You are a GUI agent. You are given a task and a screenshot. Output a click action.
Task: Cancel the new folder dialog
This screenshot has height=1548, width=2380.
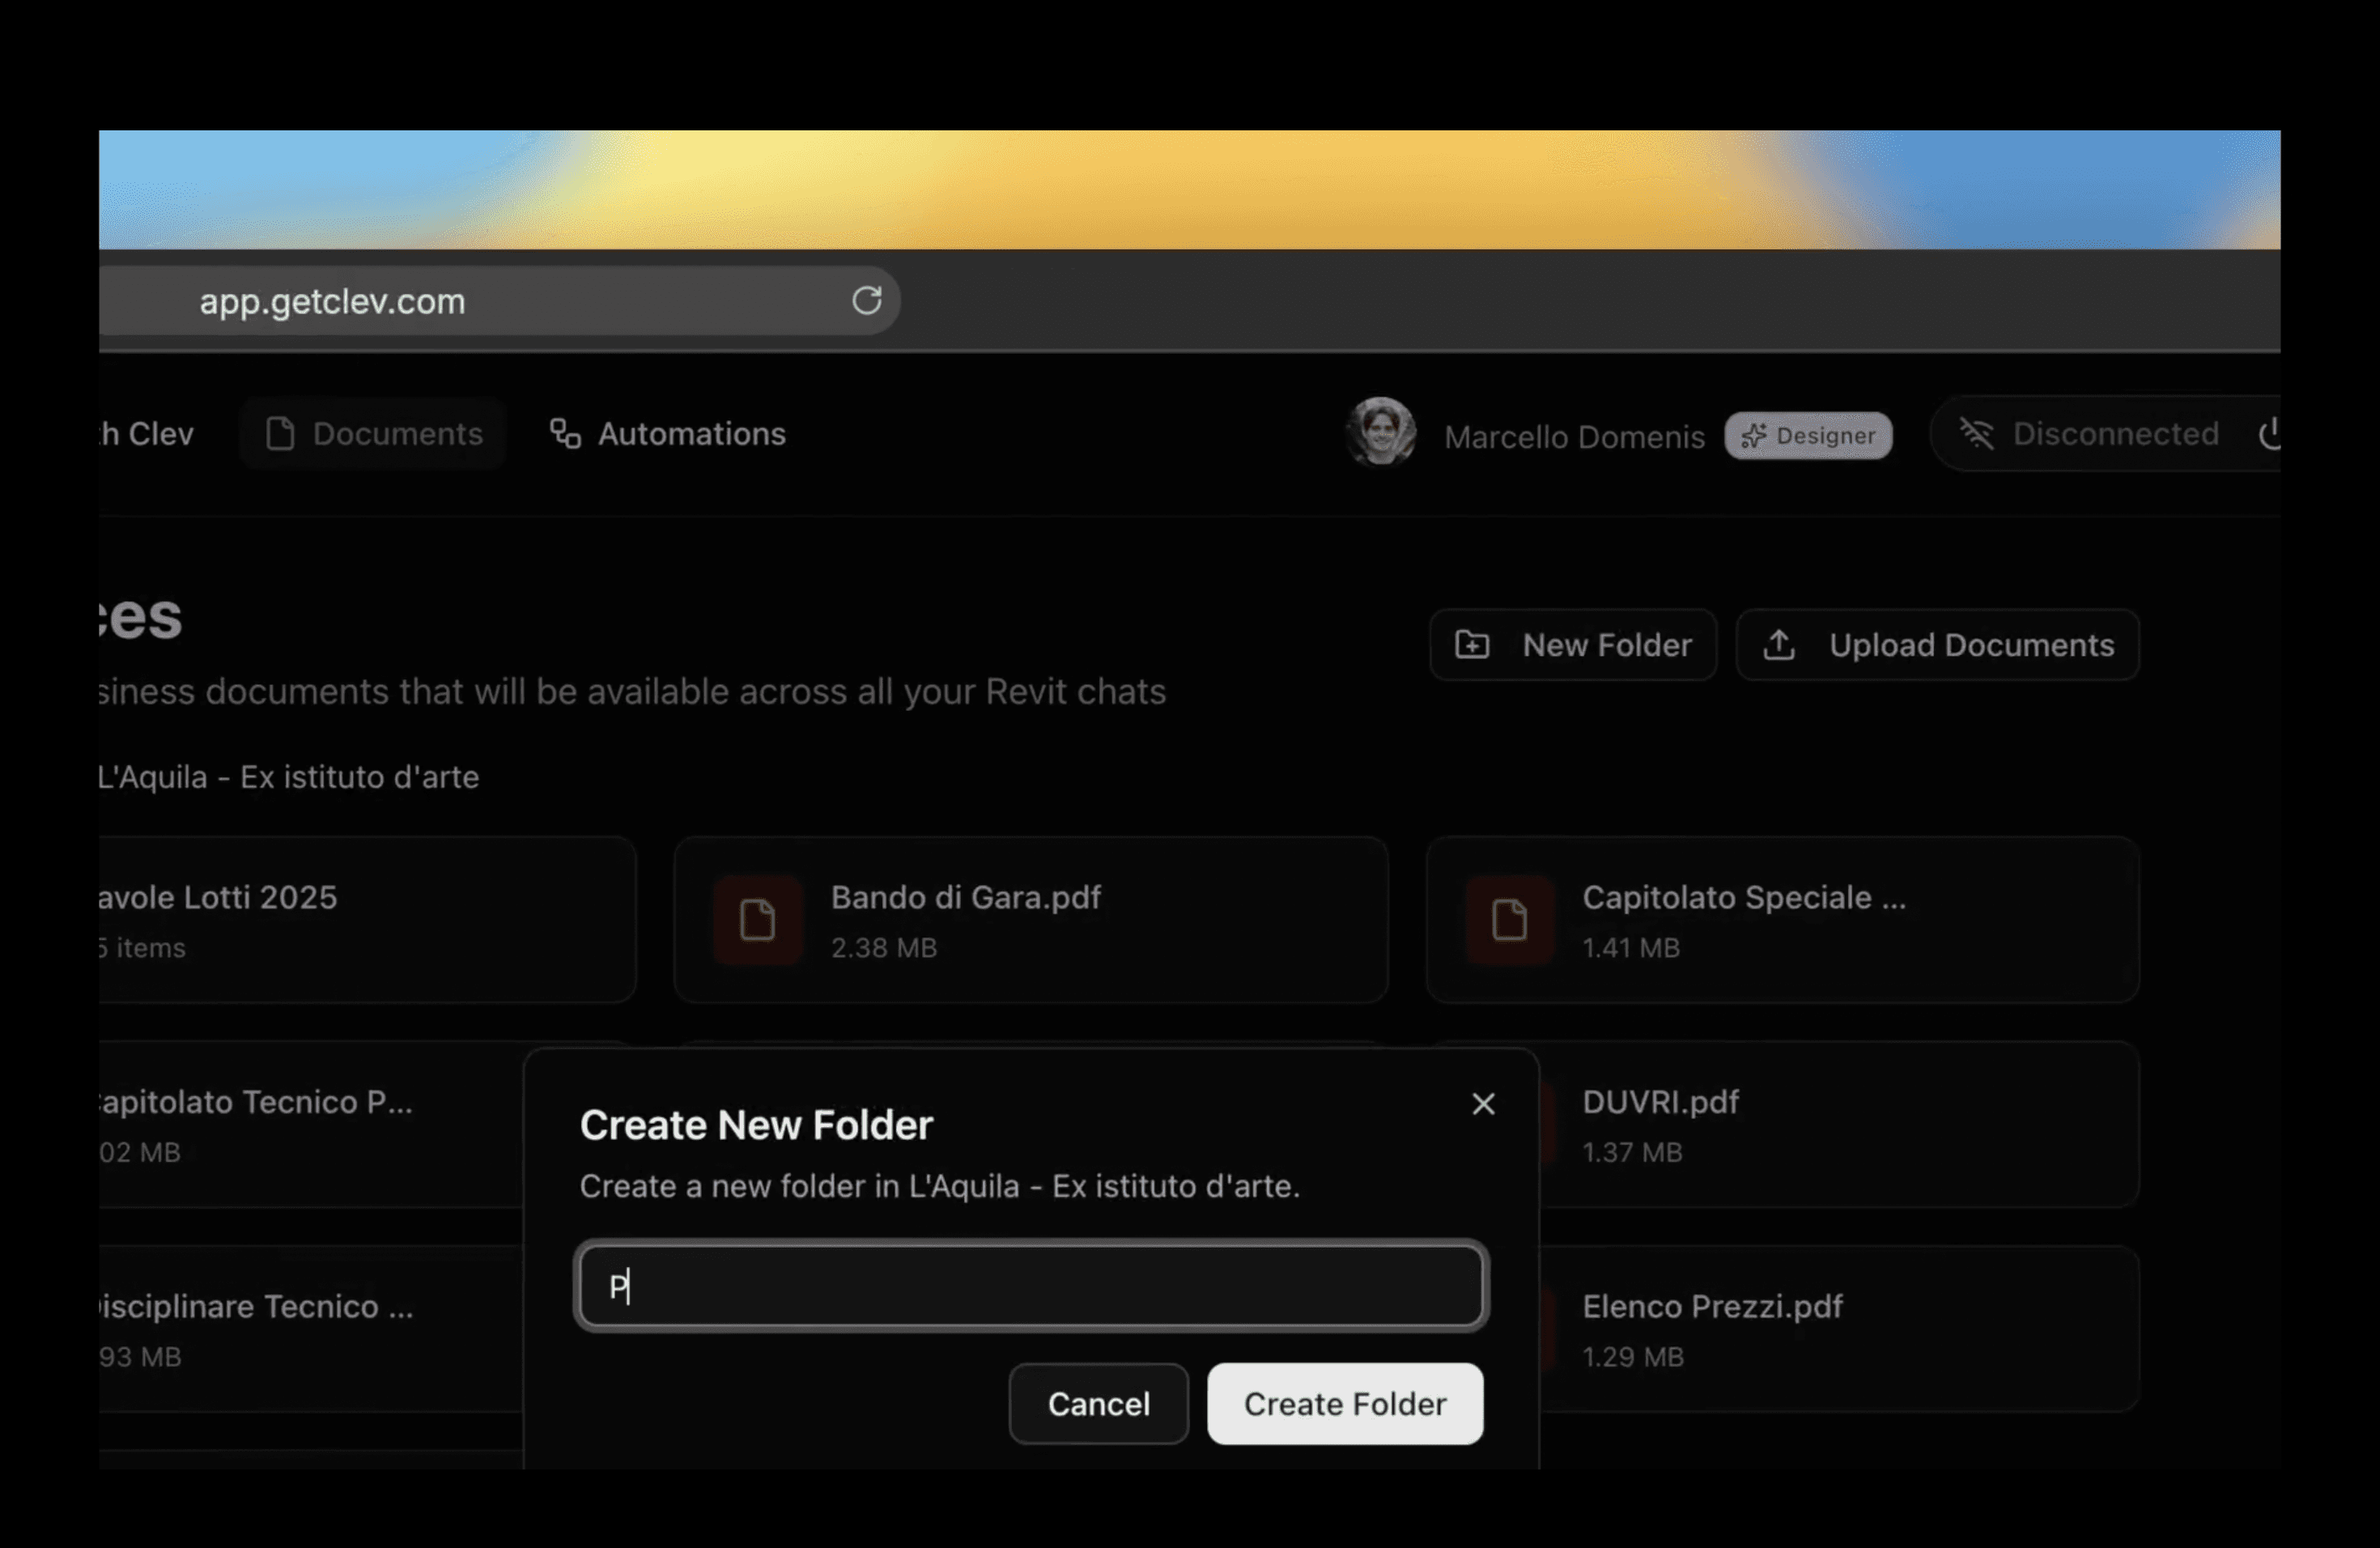point(1098,1404)
